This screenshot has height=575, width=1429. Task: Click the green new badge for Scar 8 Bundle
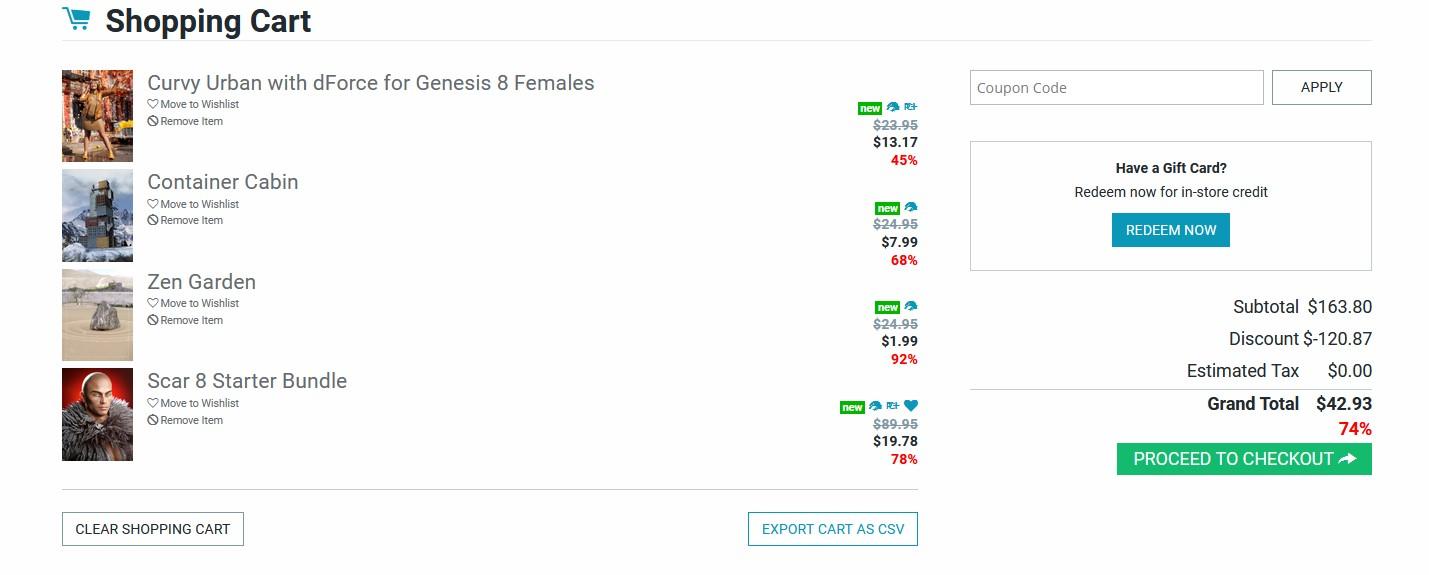[852, 407]
